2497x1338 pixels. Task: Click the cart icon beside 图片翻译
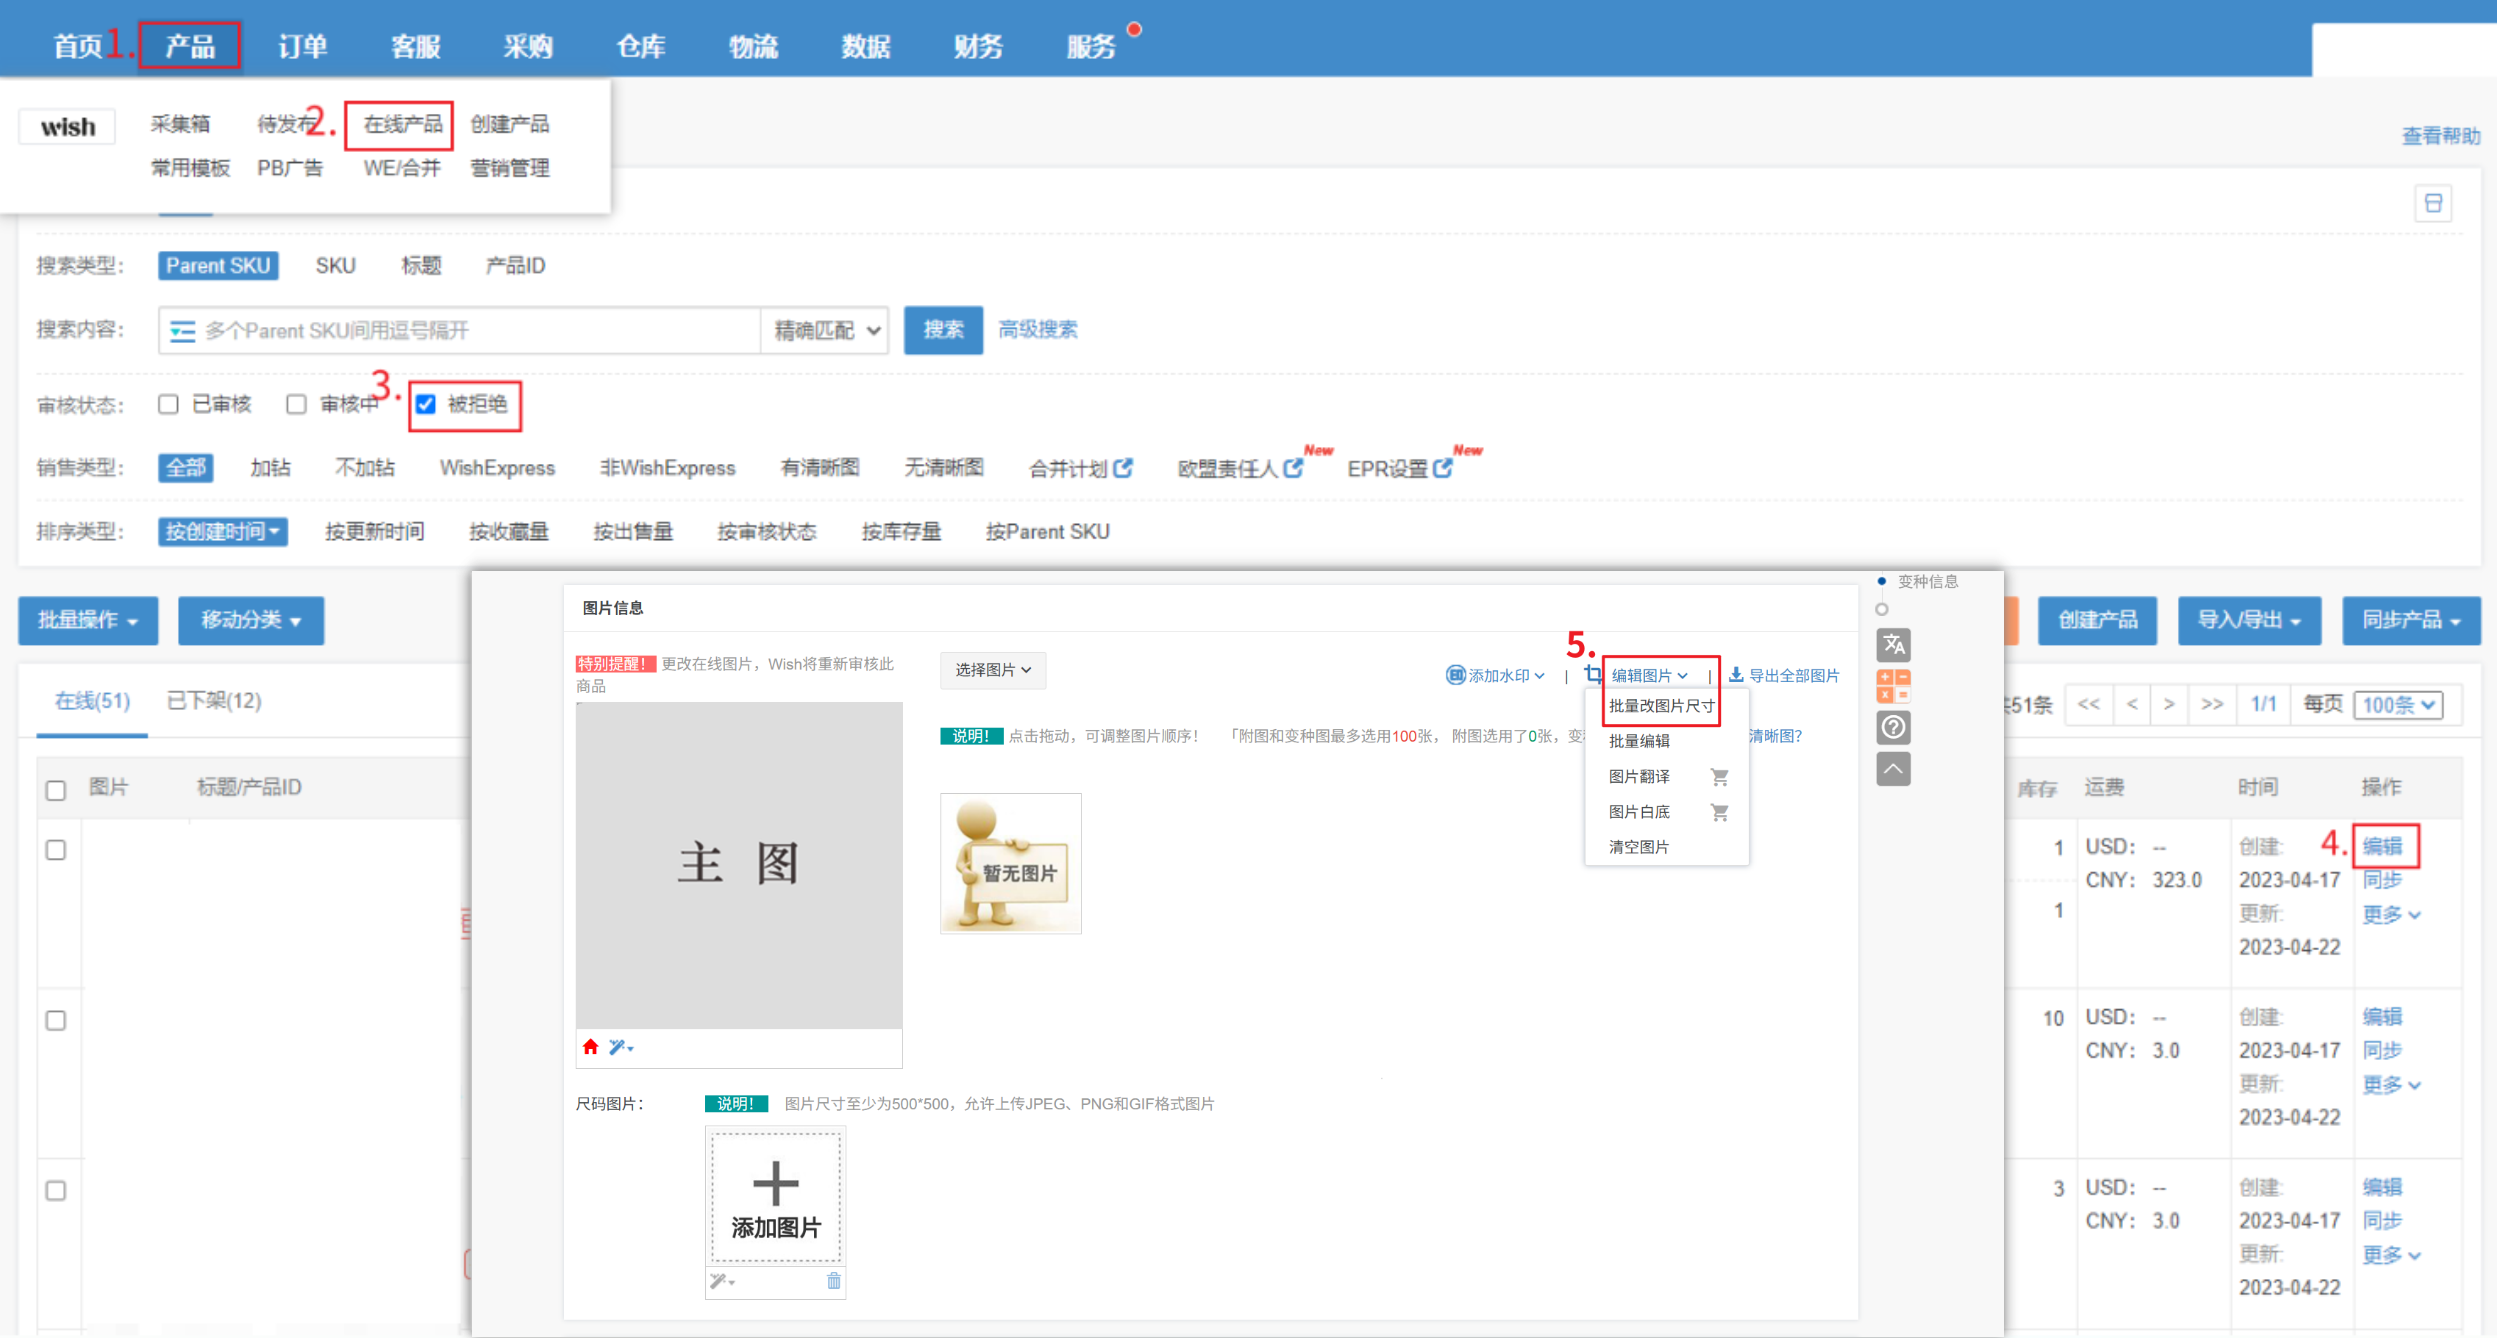point(1719,777)
